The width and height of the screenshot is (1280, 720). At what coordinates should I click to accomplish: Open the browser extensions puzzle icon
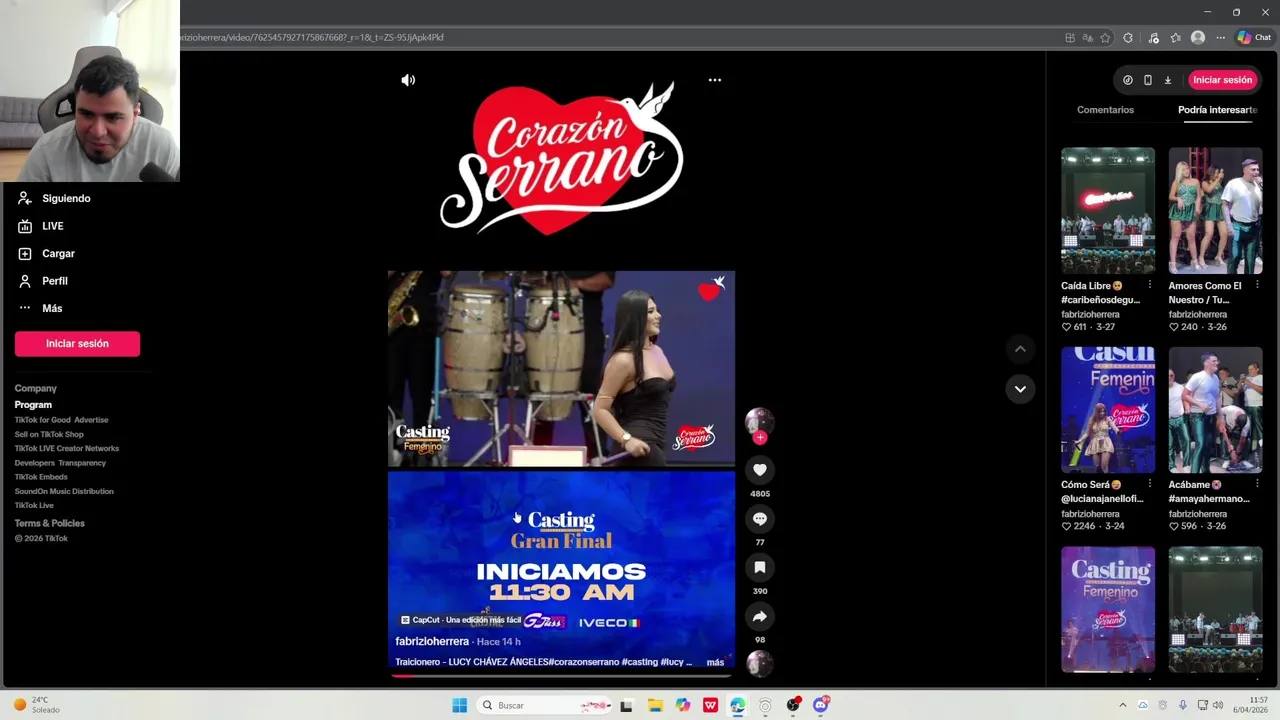(x=1128, y=38)
